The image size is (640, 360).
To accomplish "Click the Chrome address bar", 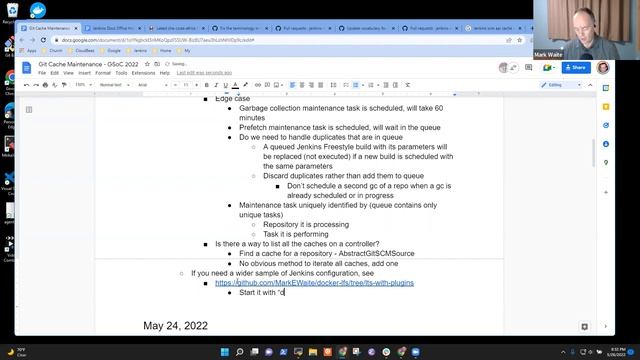I will [x=282, y=40].
